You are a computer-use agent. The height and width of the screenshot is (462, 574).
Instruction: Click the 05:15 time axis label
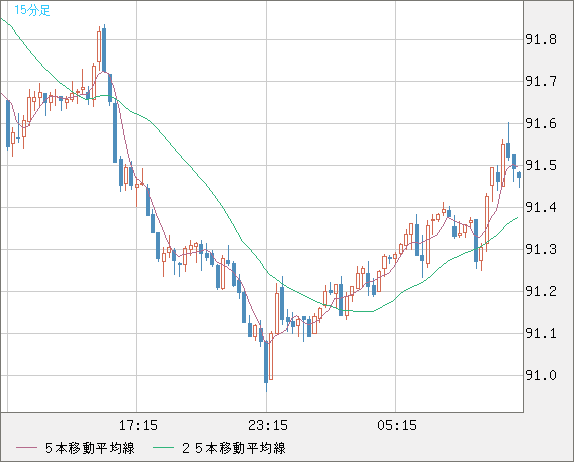tap(397, 425)
